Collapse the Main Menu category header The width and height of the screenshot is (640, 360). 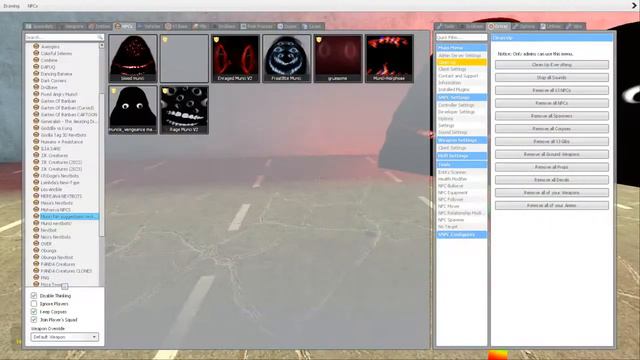click(x=462, y=48)
